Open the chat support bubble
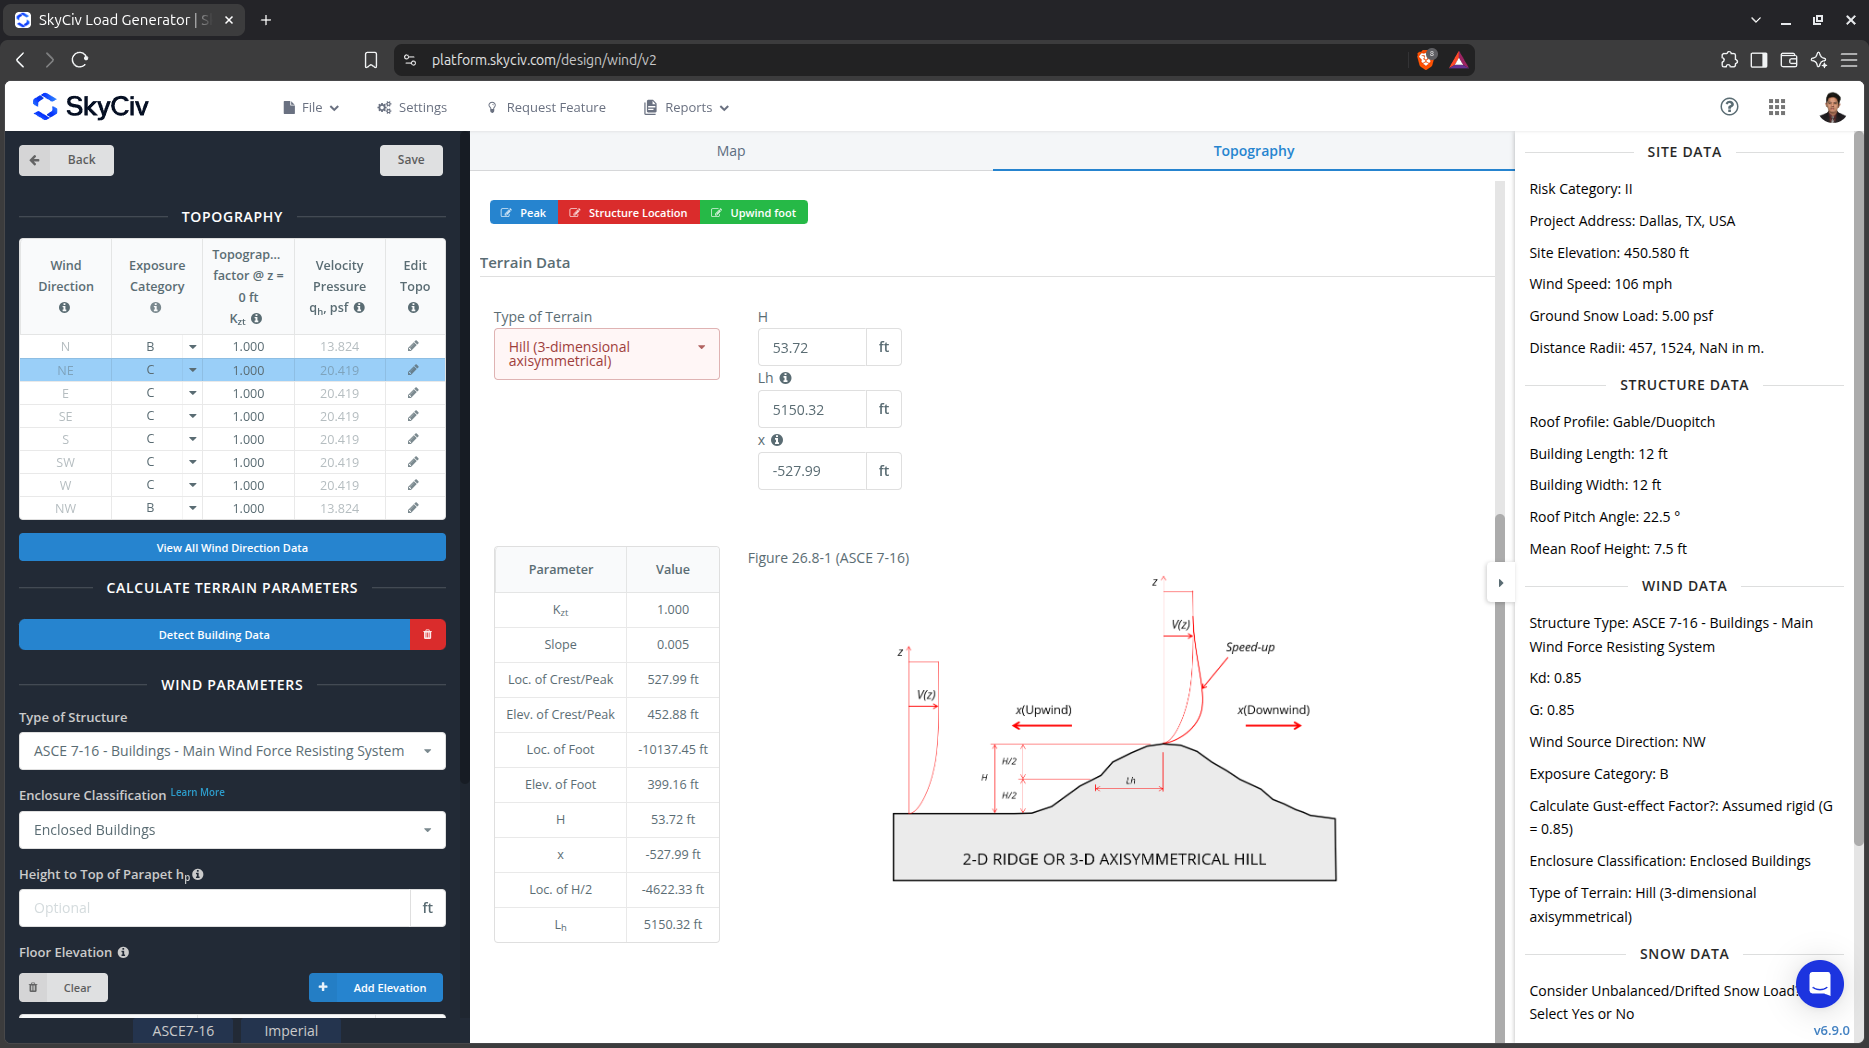This screenshot has height=1048, width=1869. coord(1819,984)
